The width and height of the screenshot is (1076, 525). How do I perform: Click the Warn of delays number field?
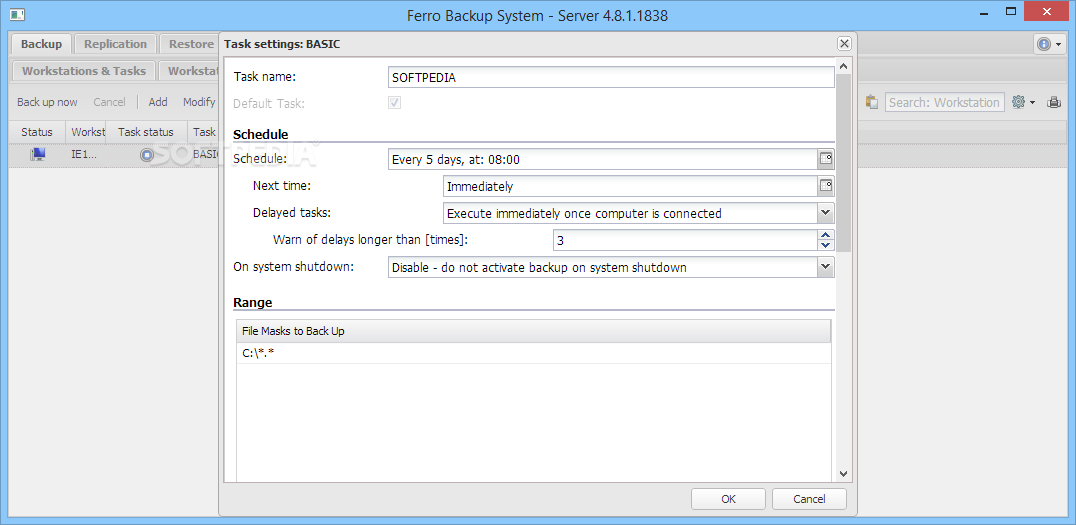click(x=686, y=240)
